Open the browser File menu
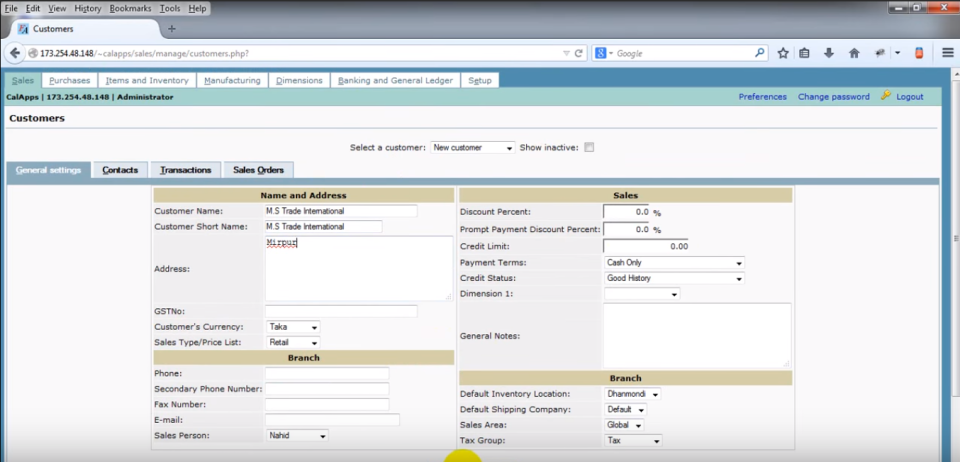960x462 pixels. pyautogui.click(x=11, y=9)
